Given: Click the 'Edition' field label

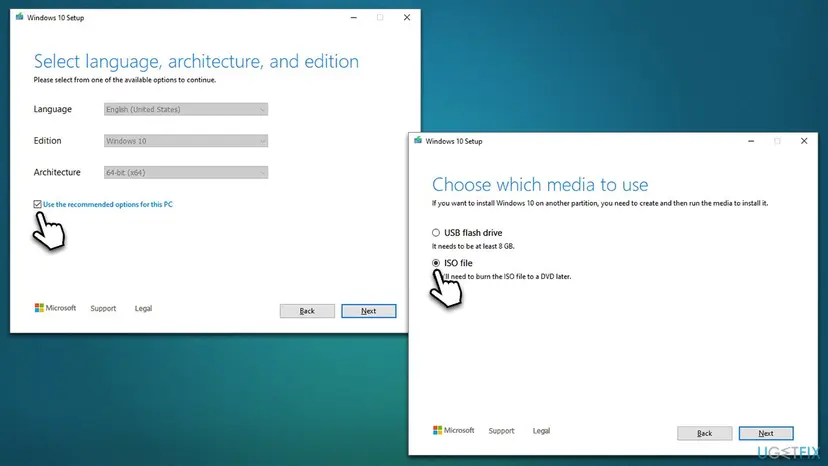Looking at the screenshot, I should 48,141.
